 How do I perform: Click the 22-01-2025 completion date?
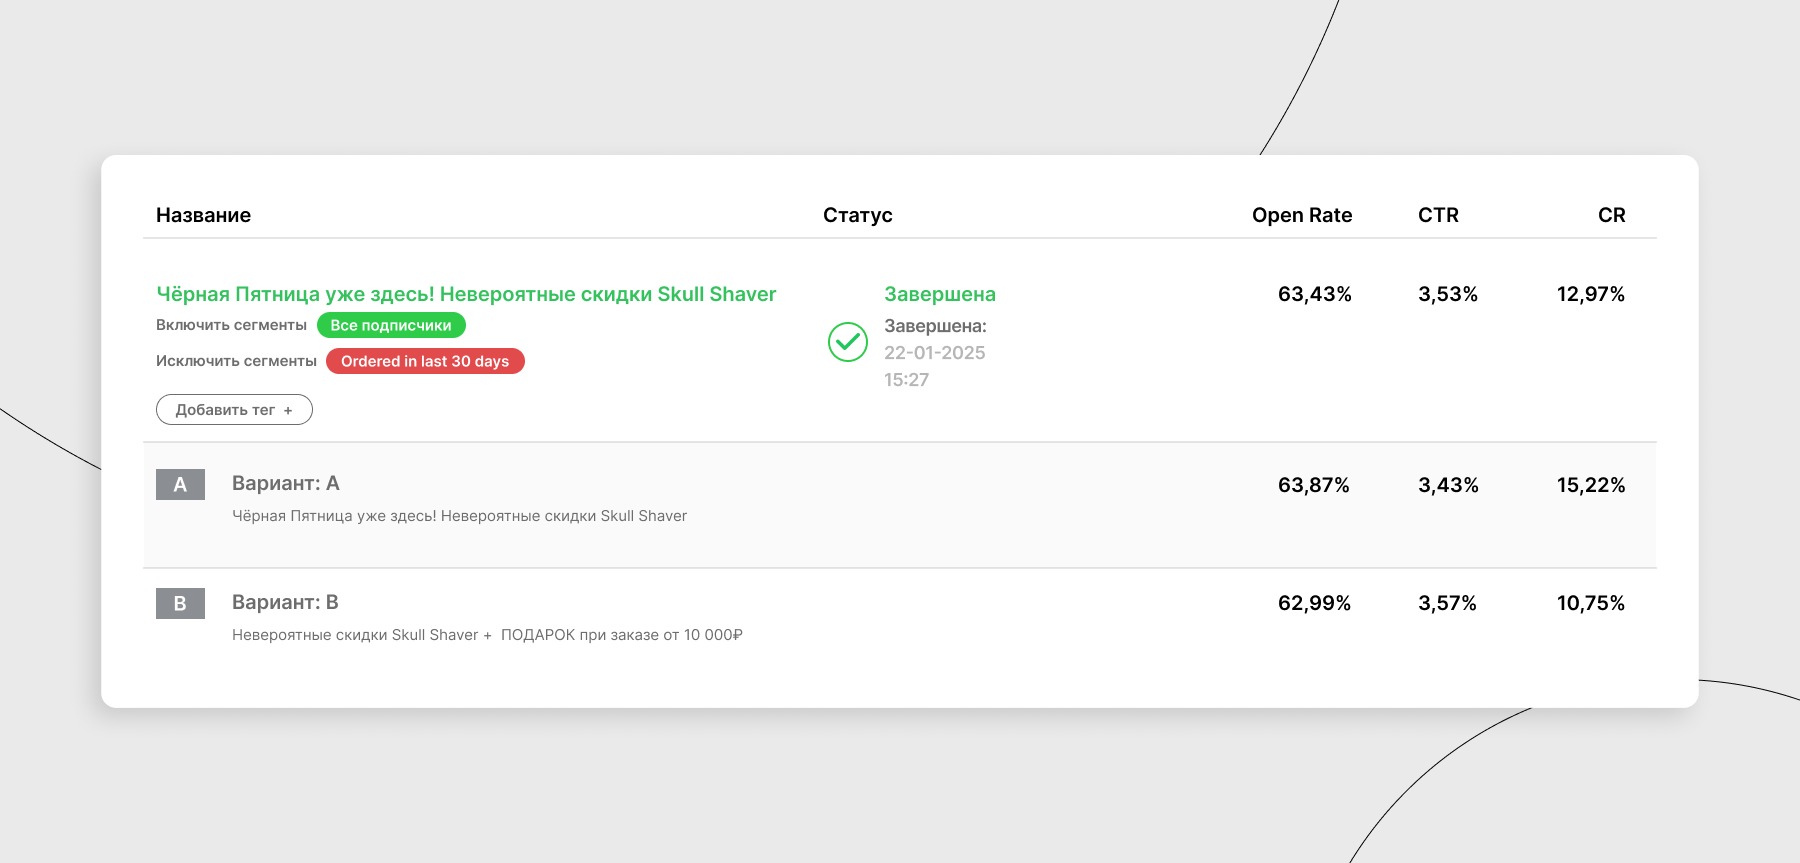(934, 353)
